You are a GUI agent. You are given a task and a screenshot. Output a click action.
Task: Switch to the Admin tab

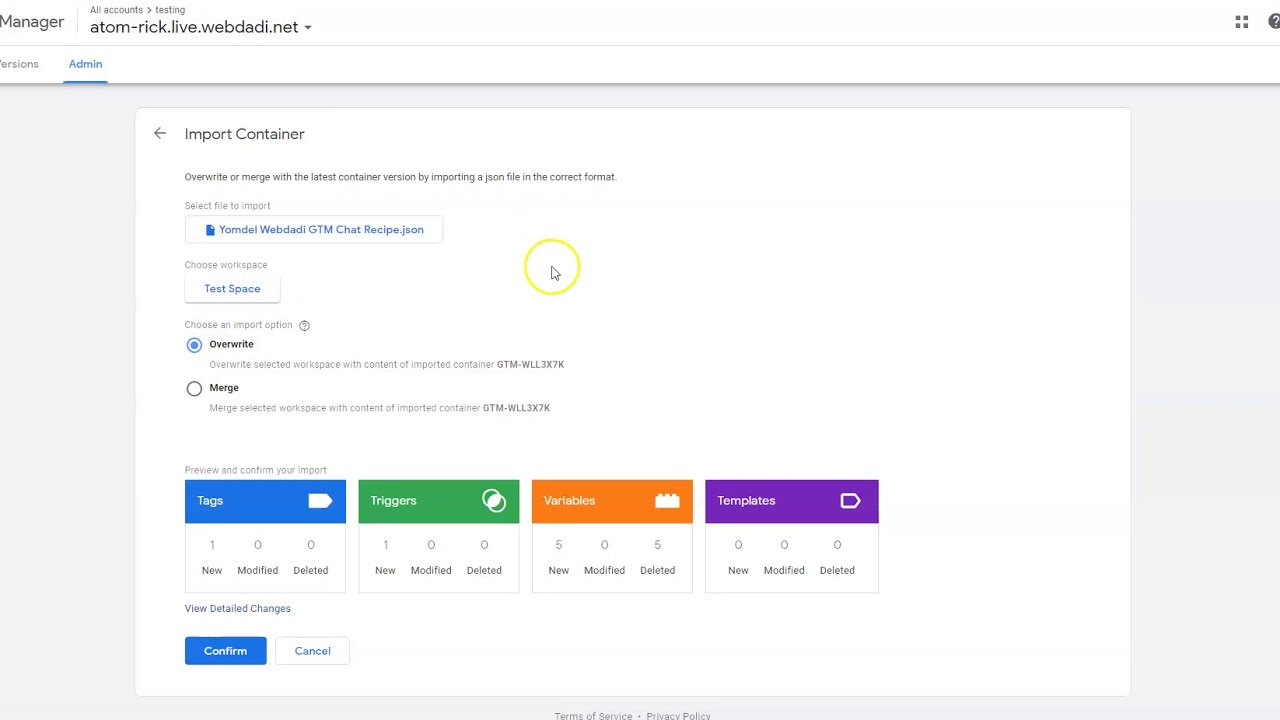pyautogui.click(x=85, y=64)
